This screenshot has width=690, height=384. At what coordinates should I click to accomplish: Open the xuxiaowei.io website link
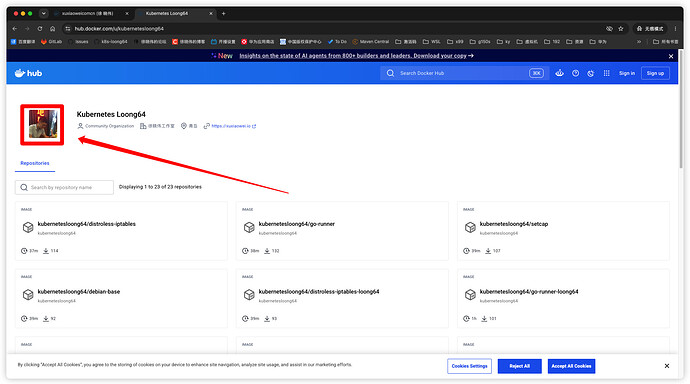tap(234, 126)
